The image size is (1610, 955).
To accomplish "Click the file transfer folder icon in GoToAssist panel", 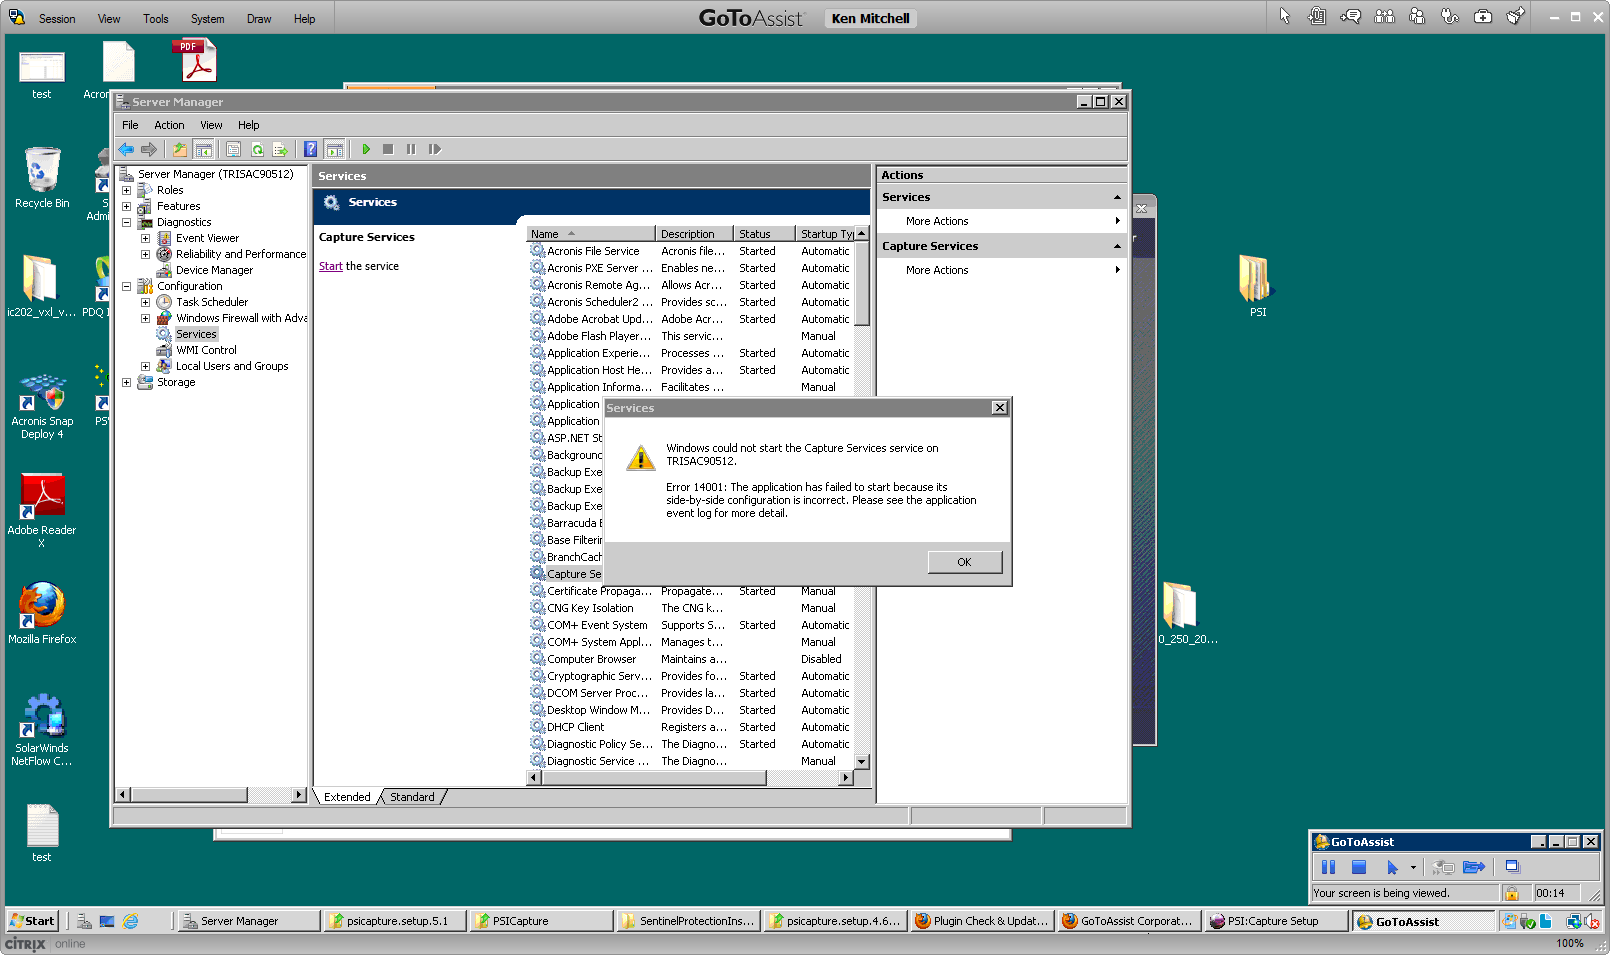I will tap(1474, 867).
